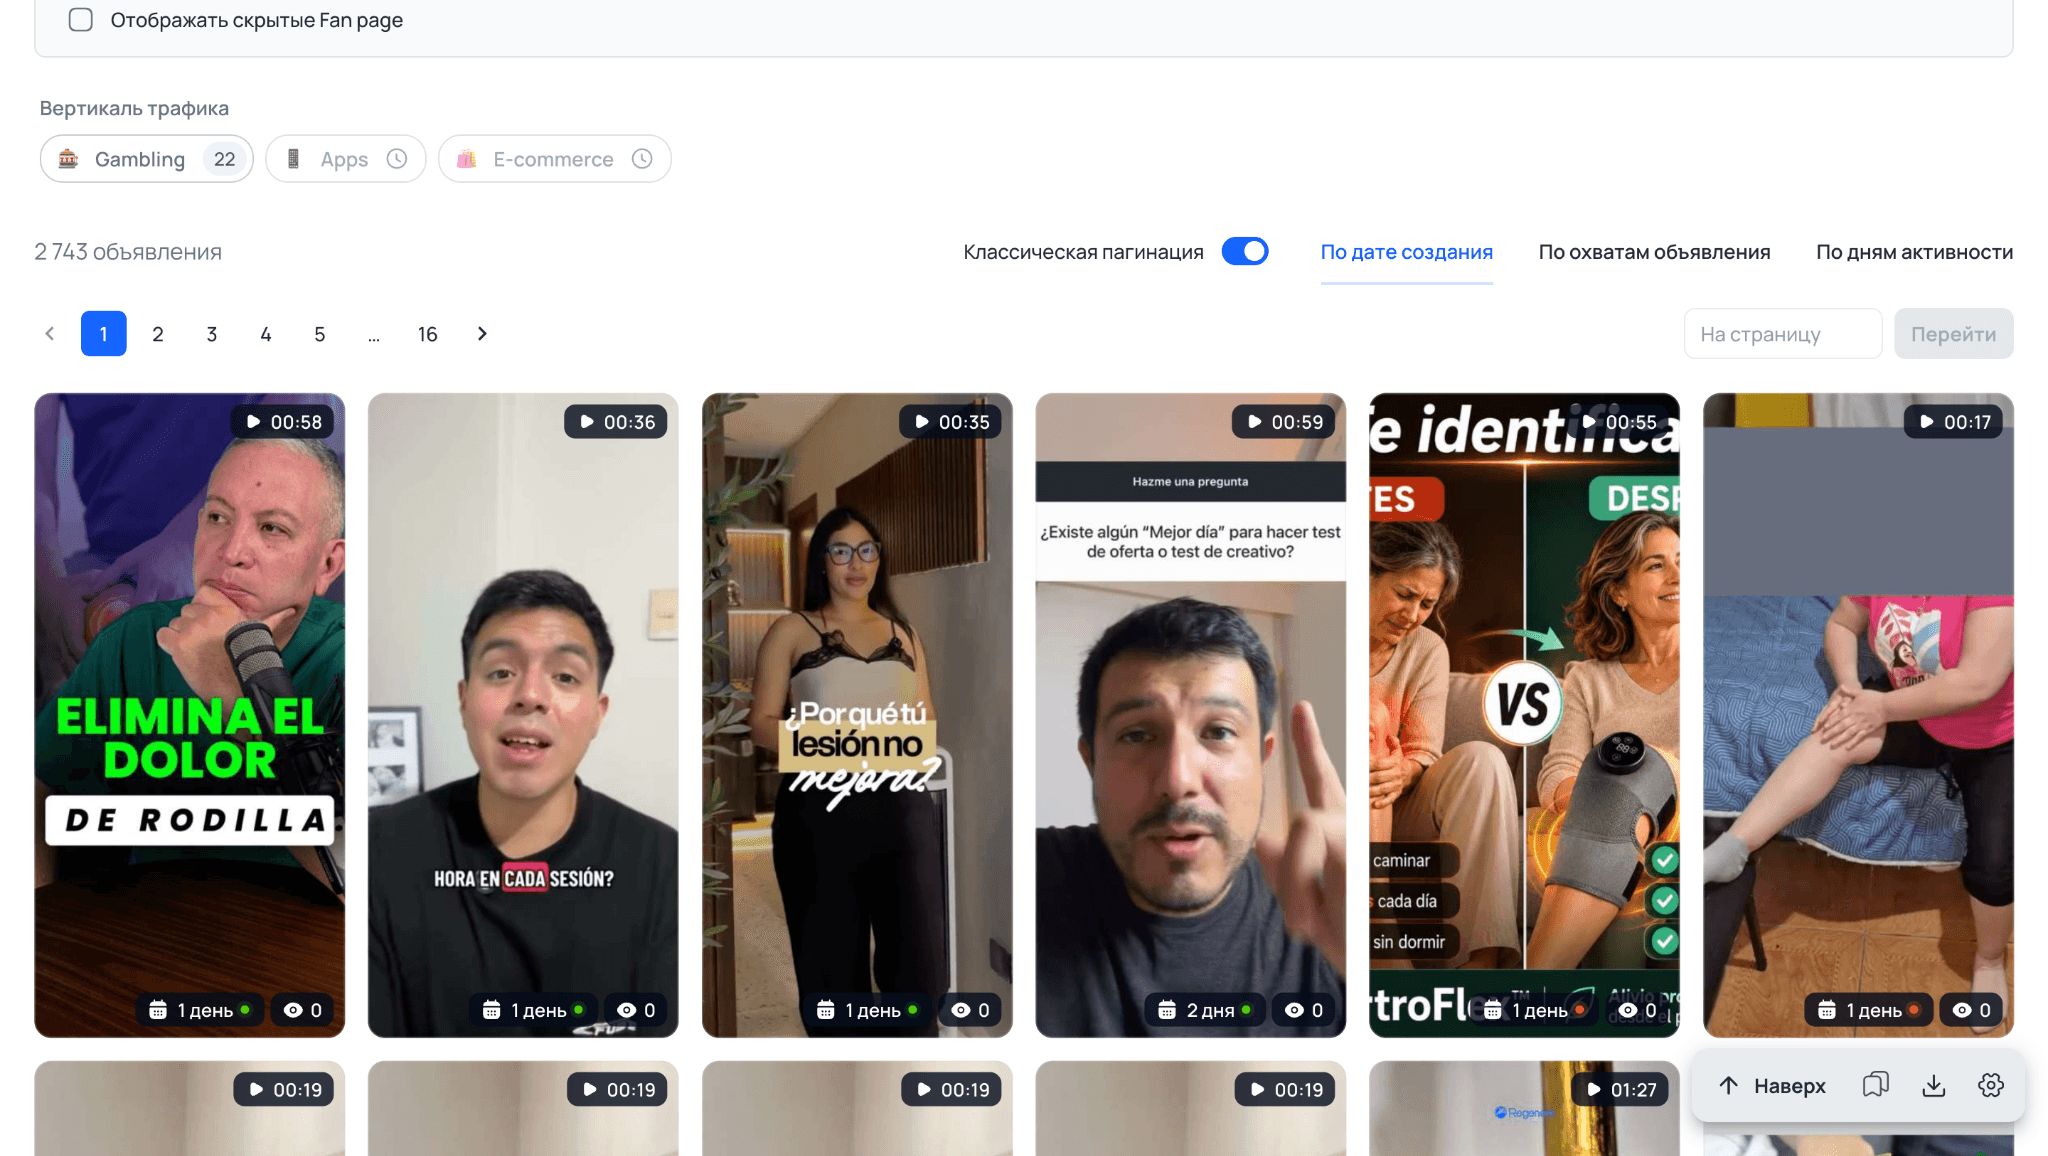
Task: Expand hidden pages via ellipsis in pagination
Action: point(374,334)
